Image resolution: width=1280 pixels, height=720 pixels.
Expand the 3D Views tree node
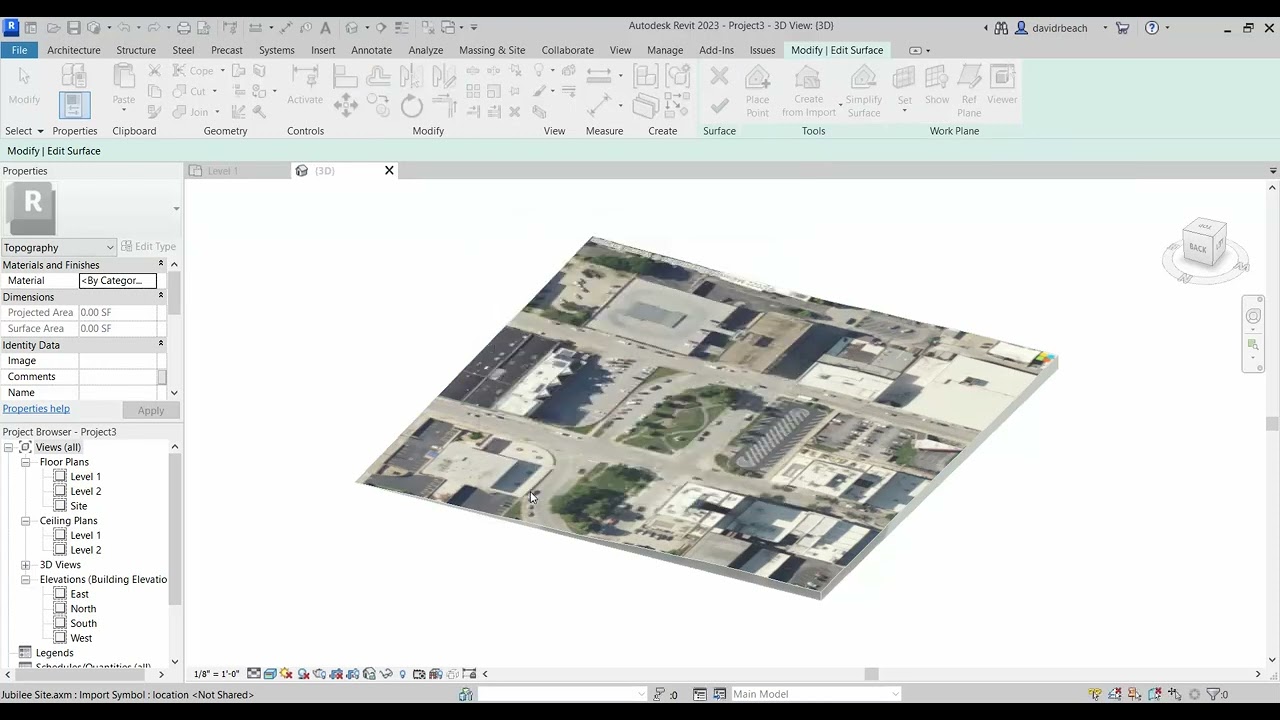coord(26,565)
